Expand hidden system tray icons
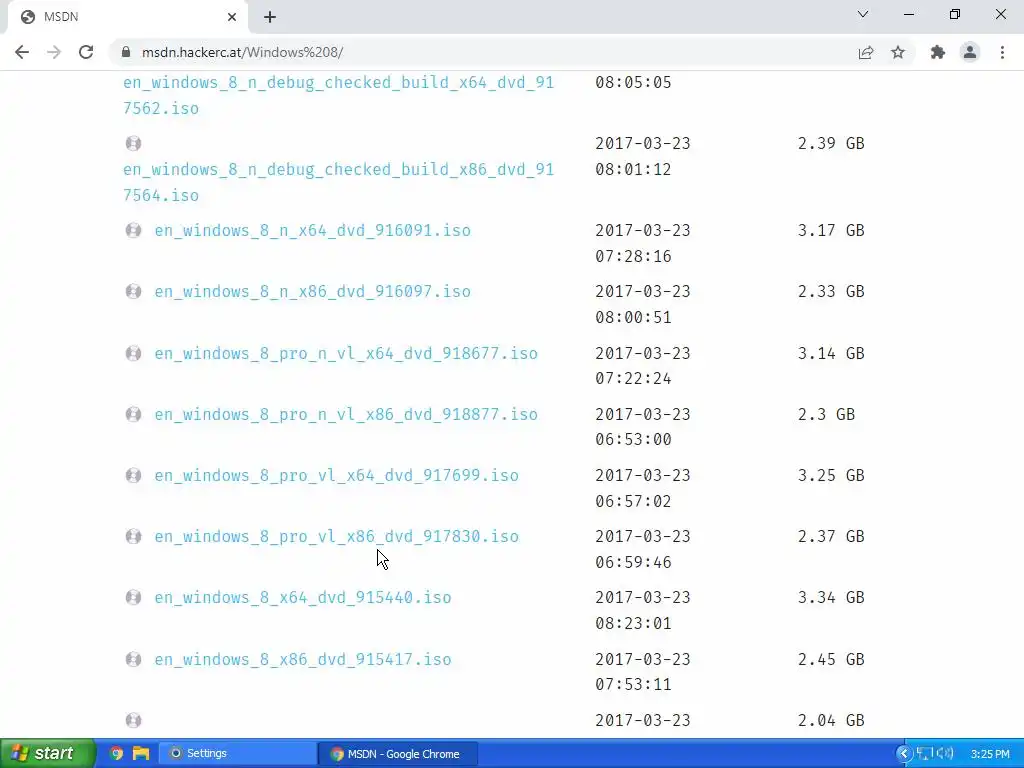This screenshot has height=768, width=1024. [904, 754]
